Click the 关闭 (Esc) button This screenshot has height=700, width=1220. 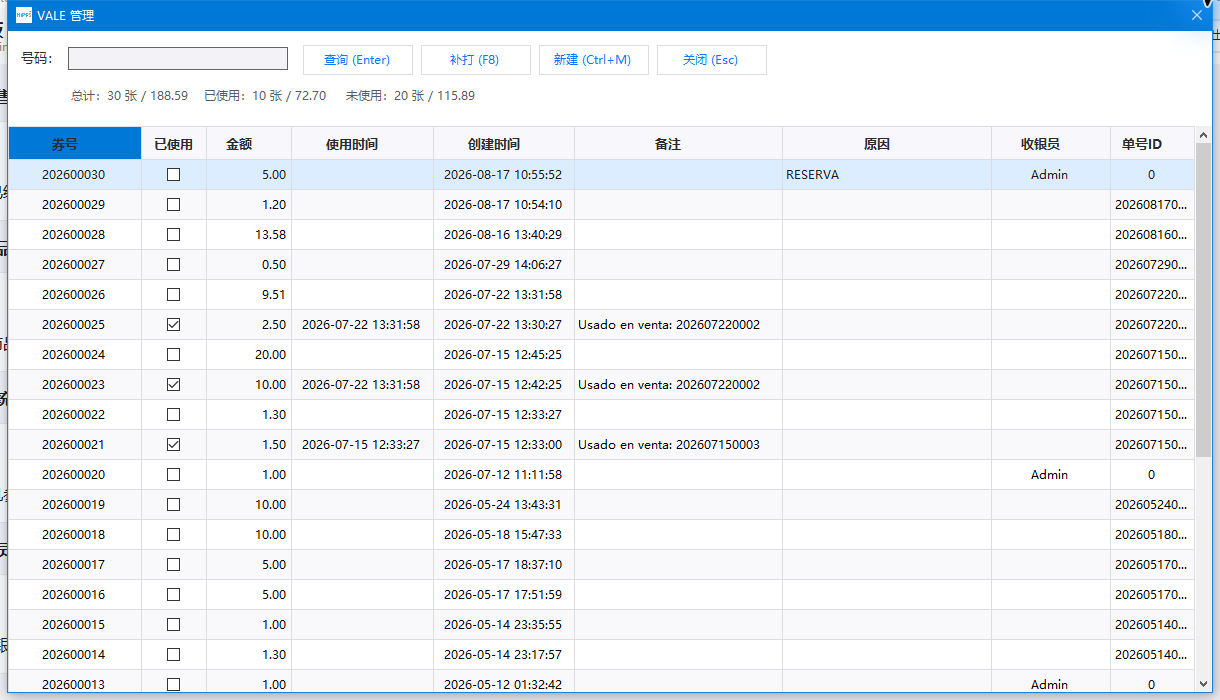[711, 60]
